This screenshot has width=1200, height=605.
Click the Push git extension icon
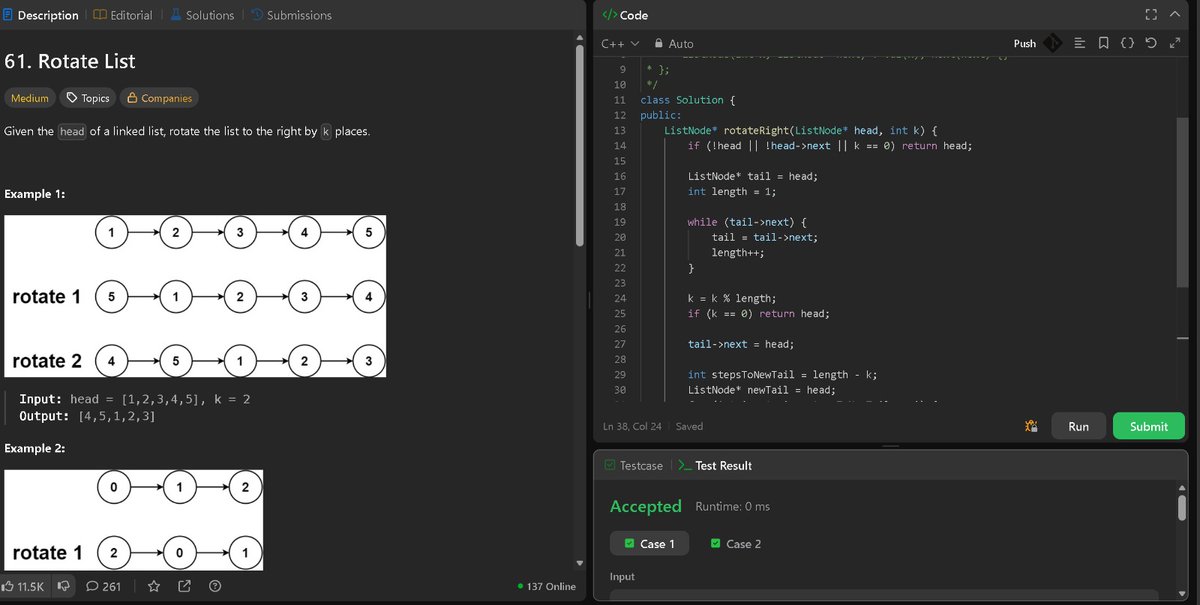point(1052,43)
